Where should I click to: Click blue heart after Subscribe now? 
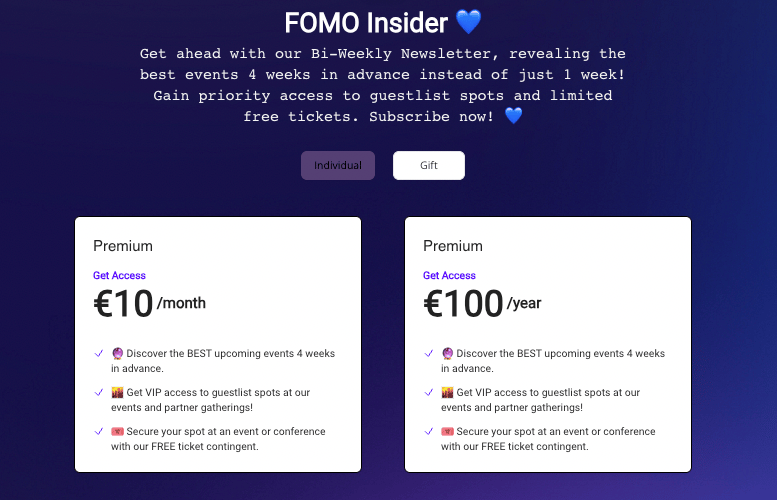[513, 116]
